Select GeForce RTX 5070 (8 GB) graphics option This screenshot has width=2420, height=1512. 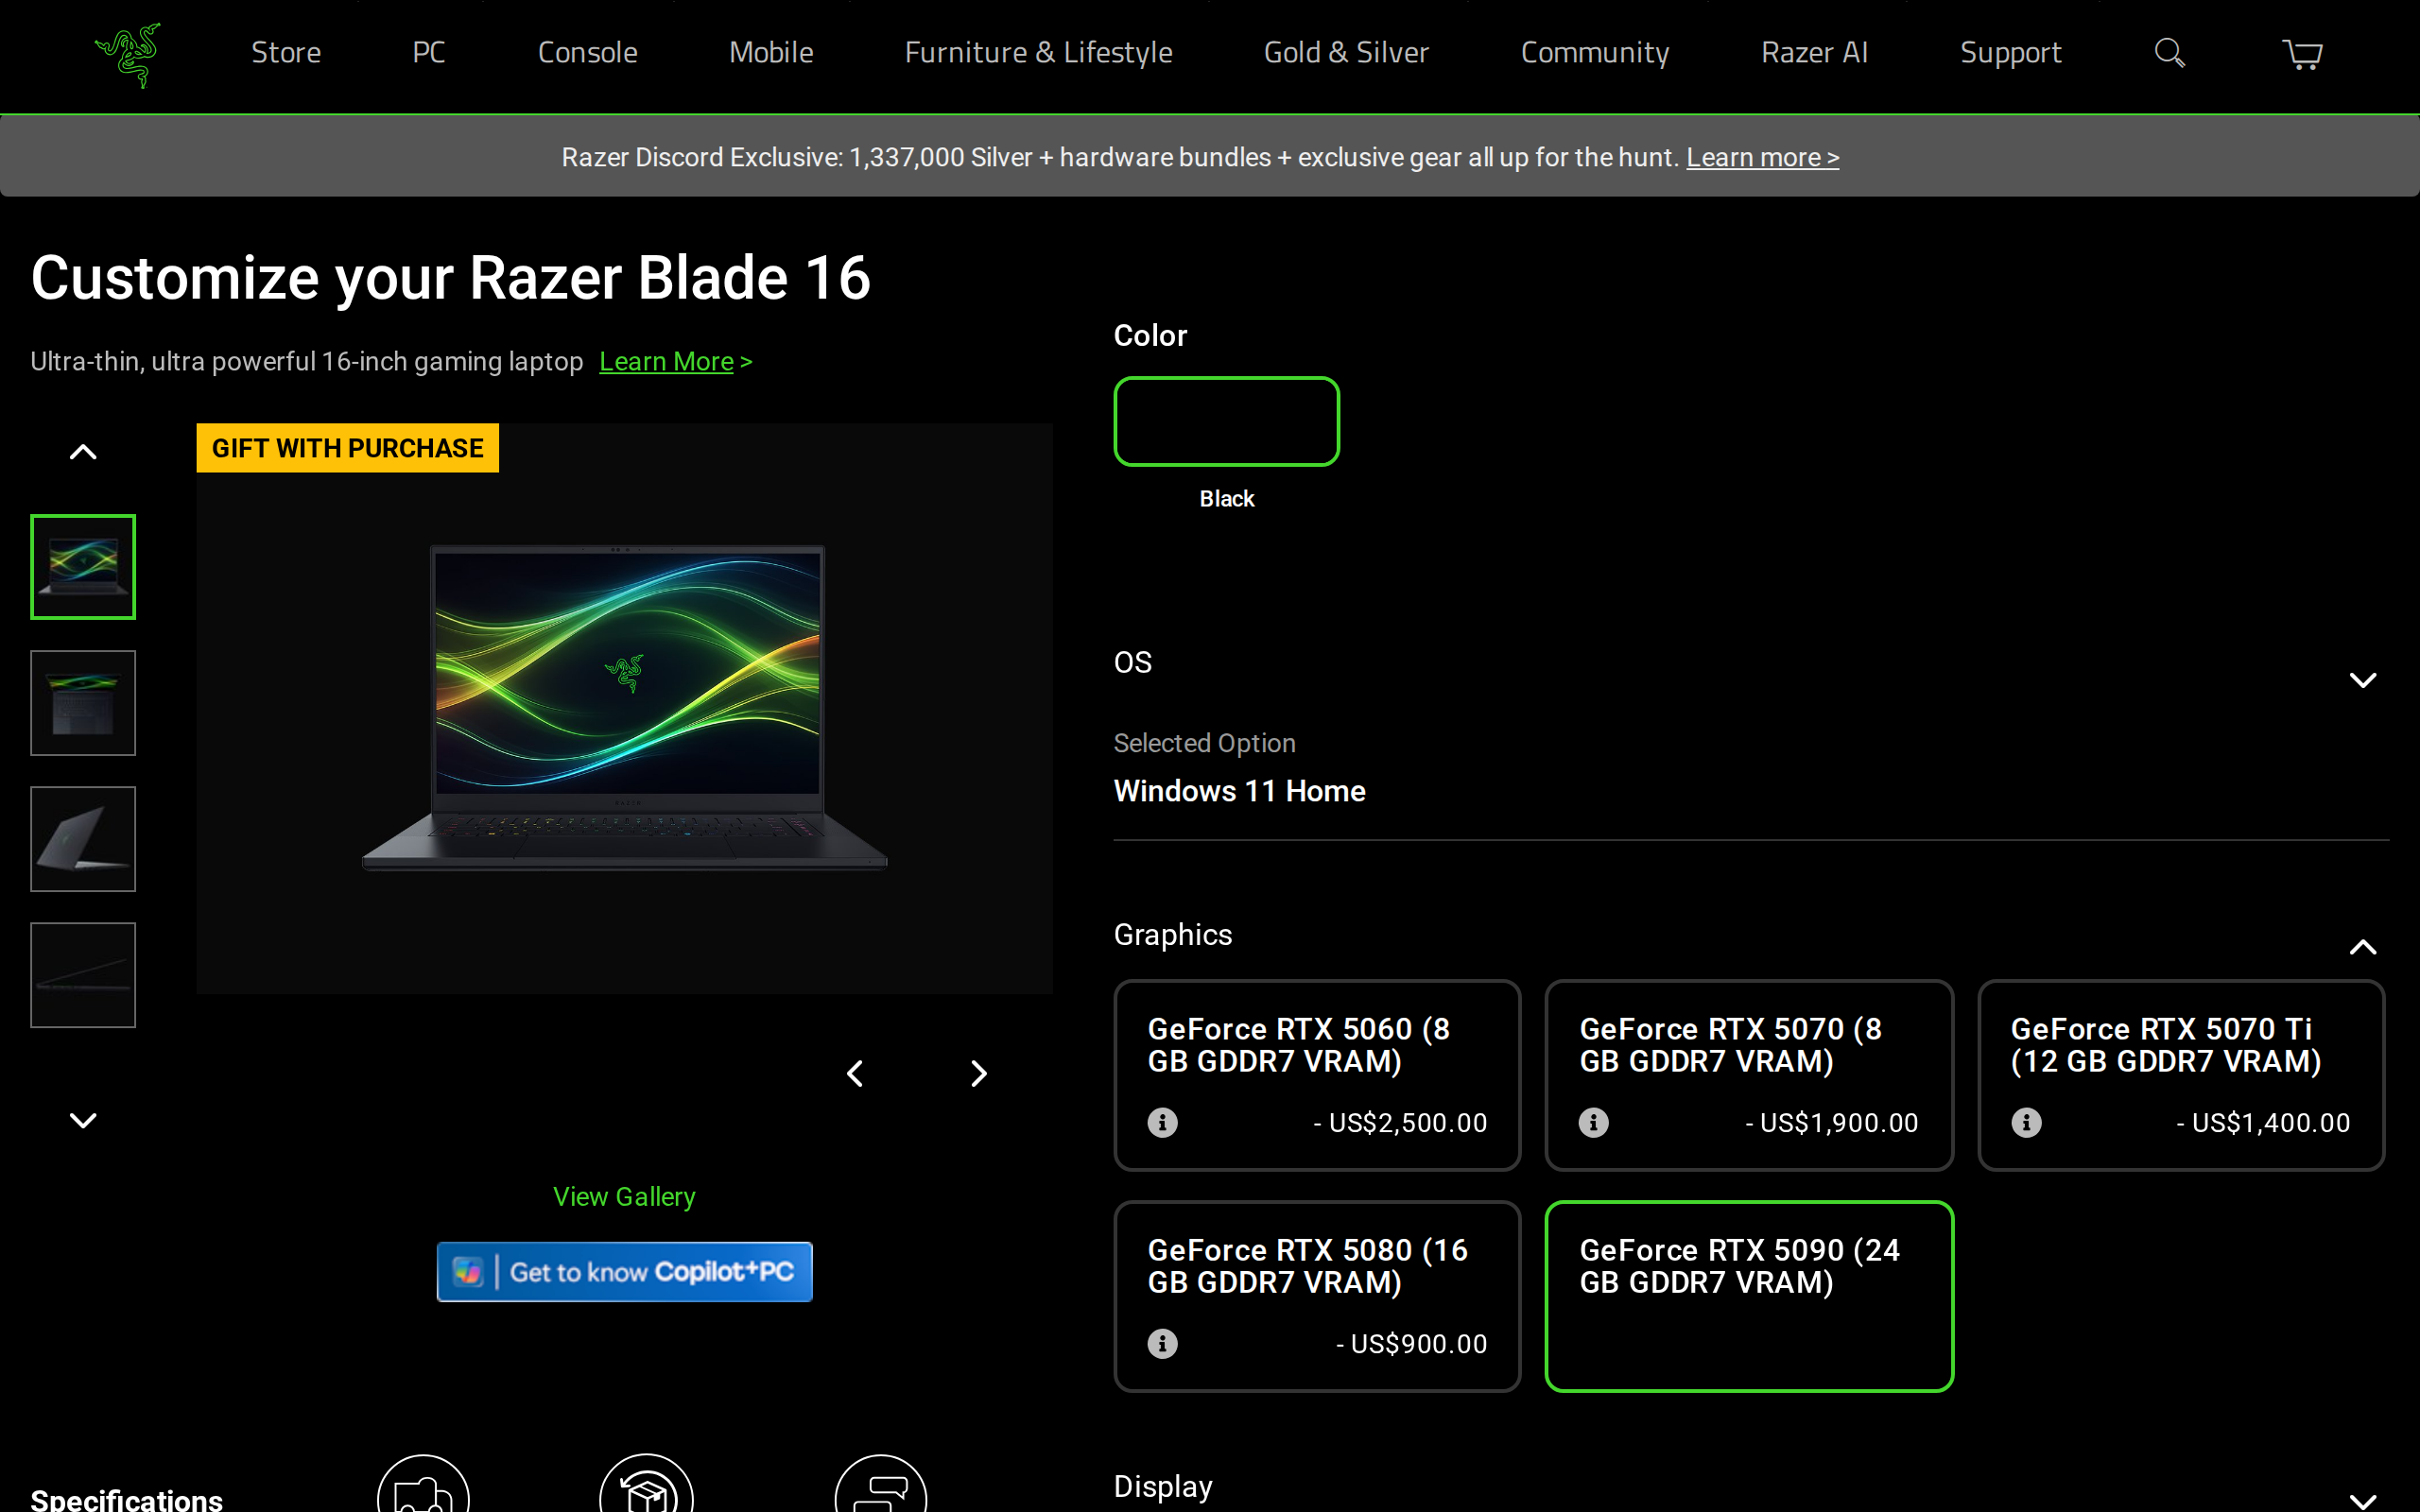pyautogui.click(x=1749, y=1075)
